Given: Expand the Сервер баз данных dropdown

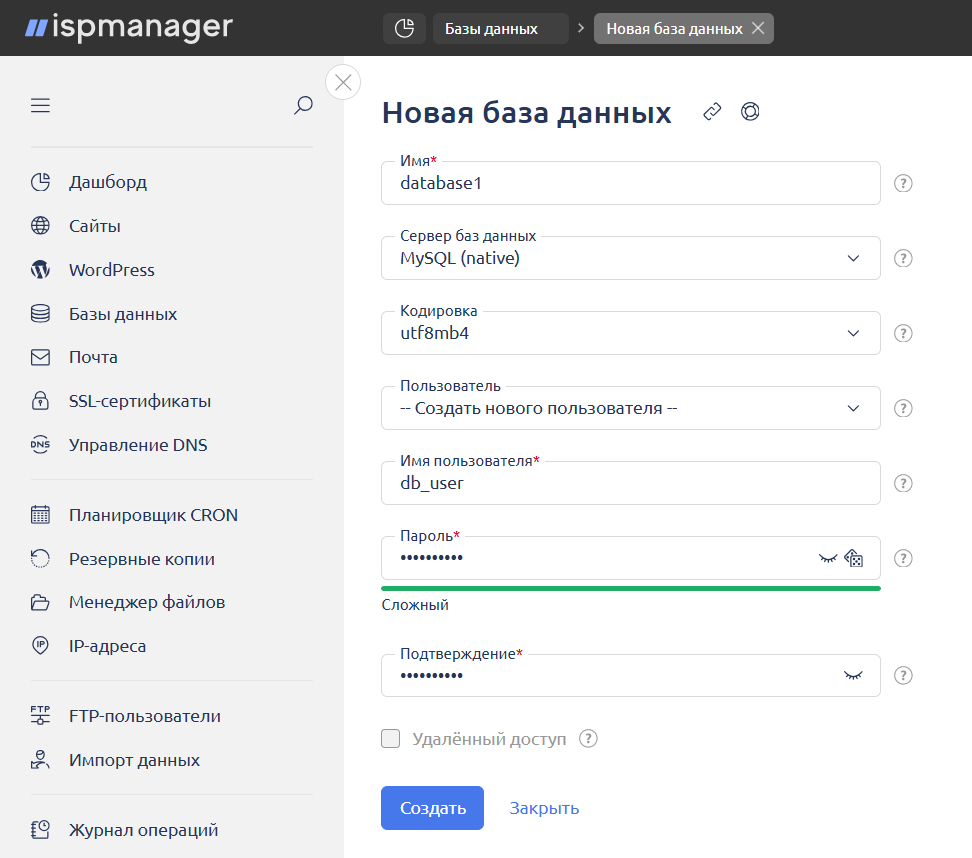Looking at the screenshot, I should point(631,258).
